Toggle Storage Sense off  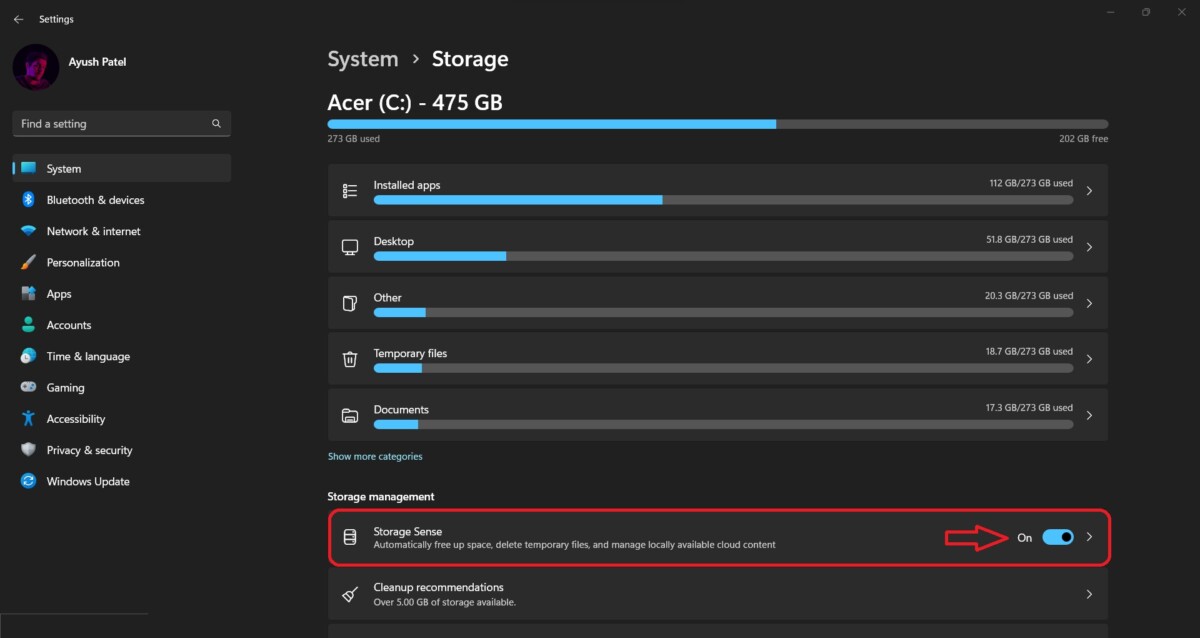1058,537
